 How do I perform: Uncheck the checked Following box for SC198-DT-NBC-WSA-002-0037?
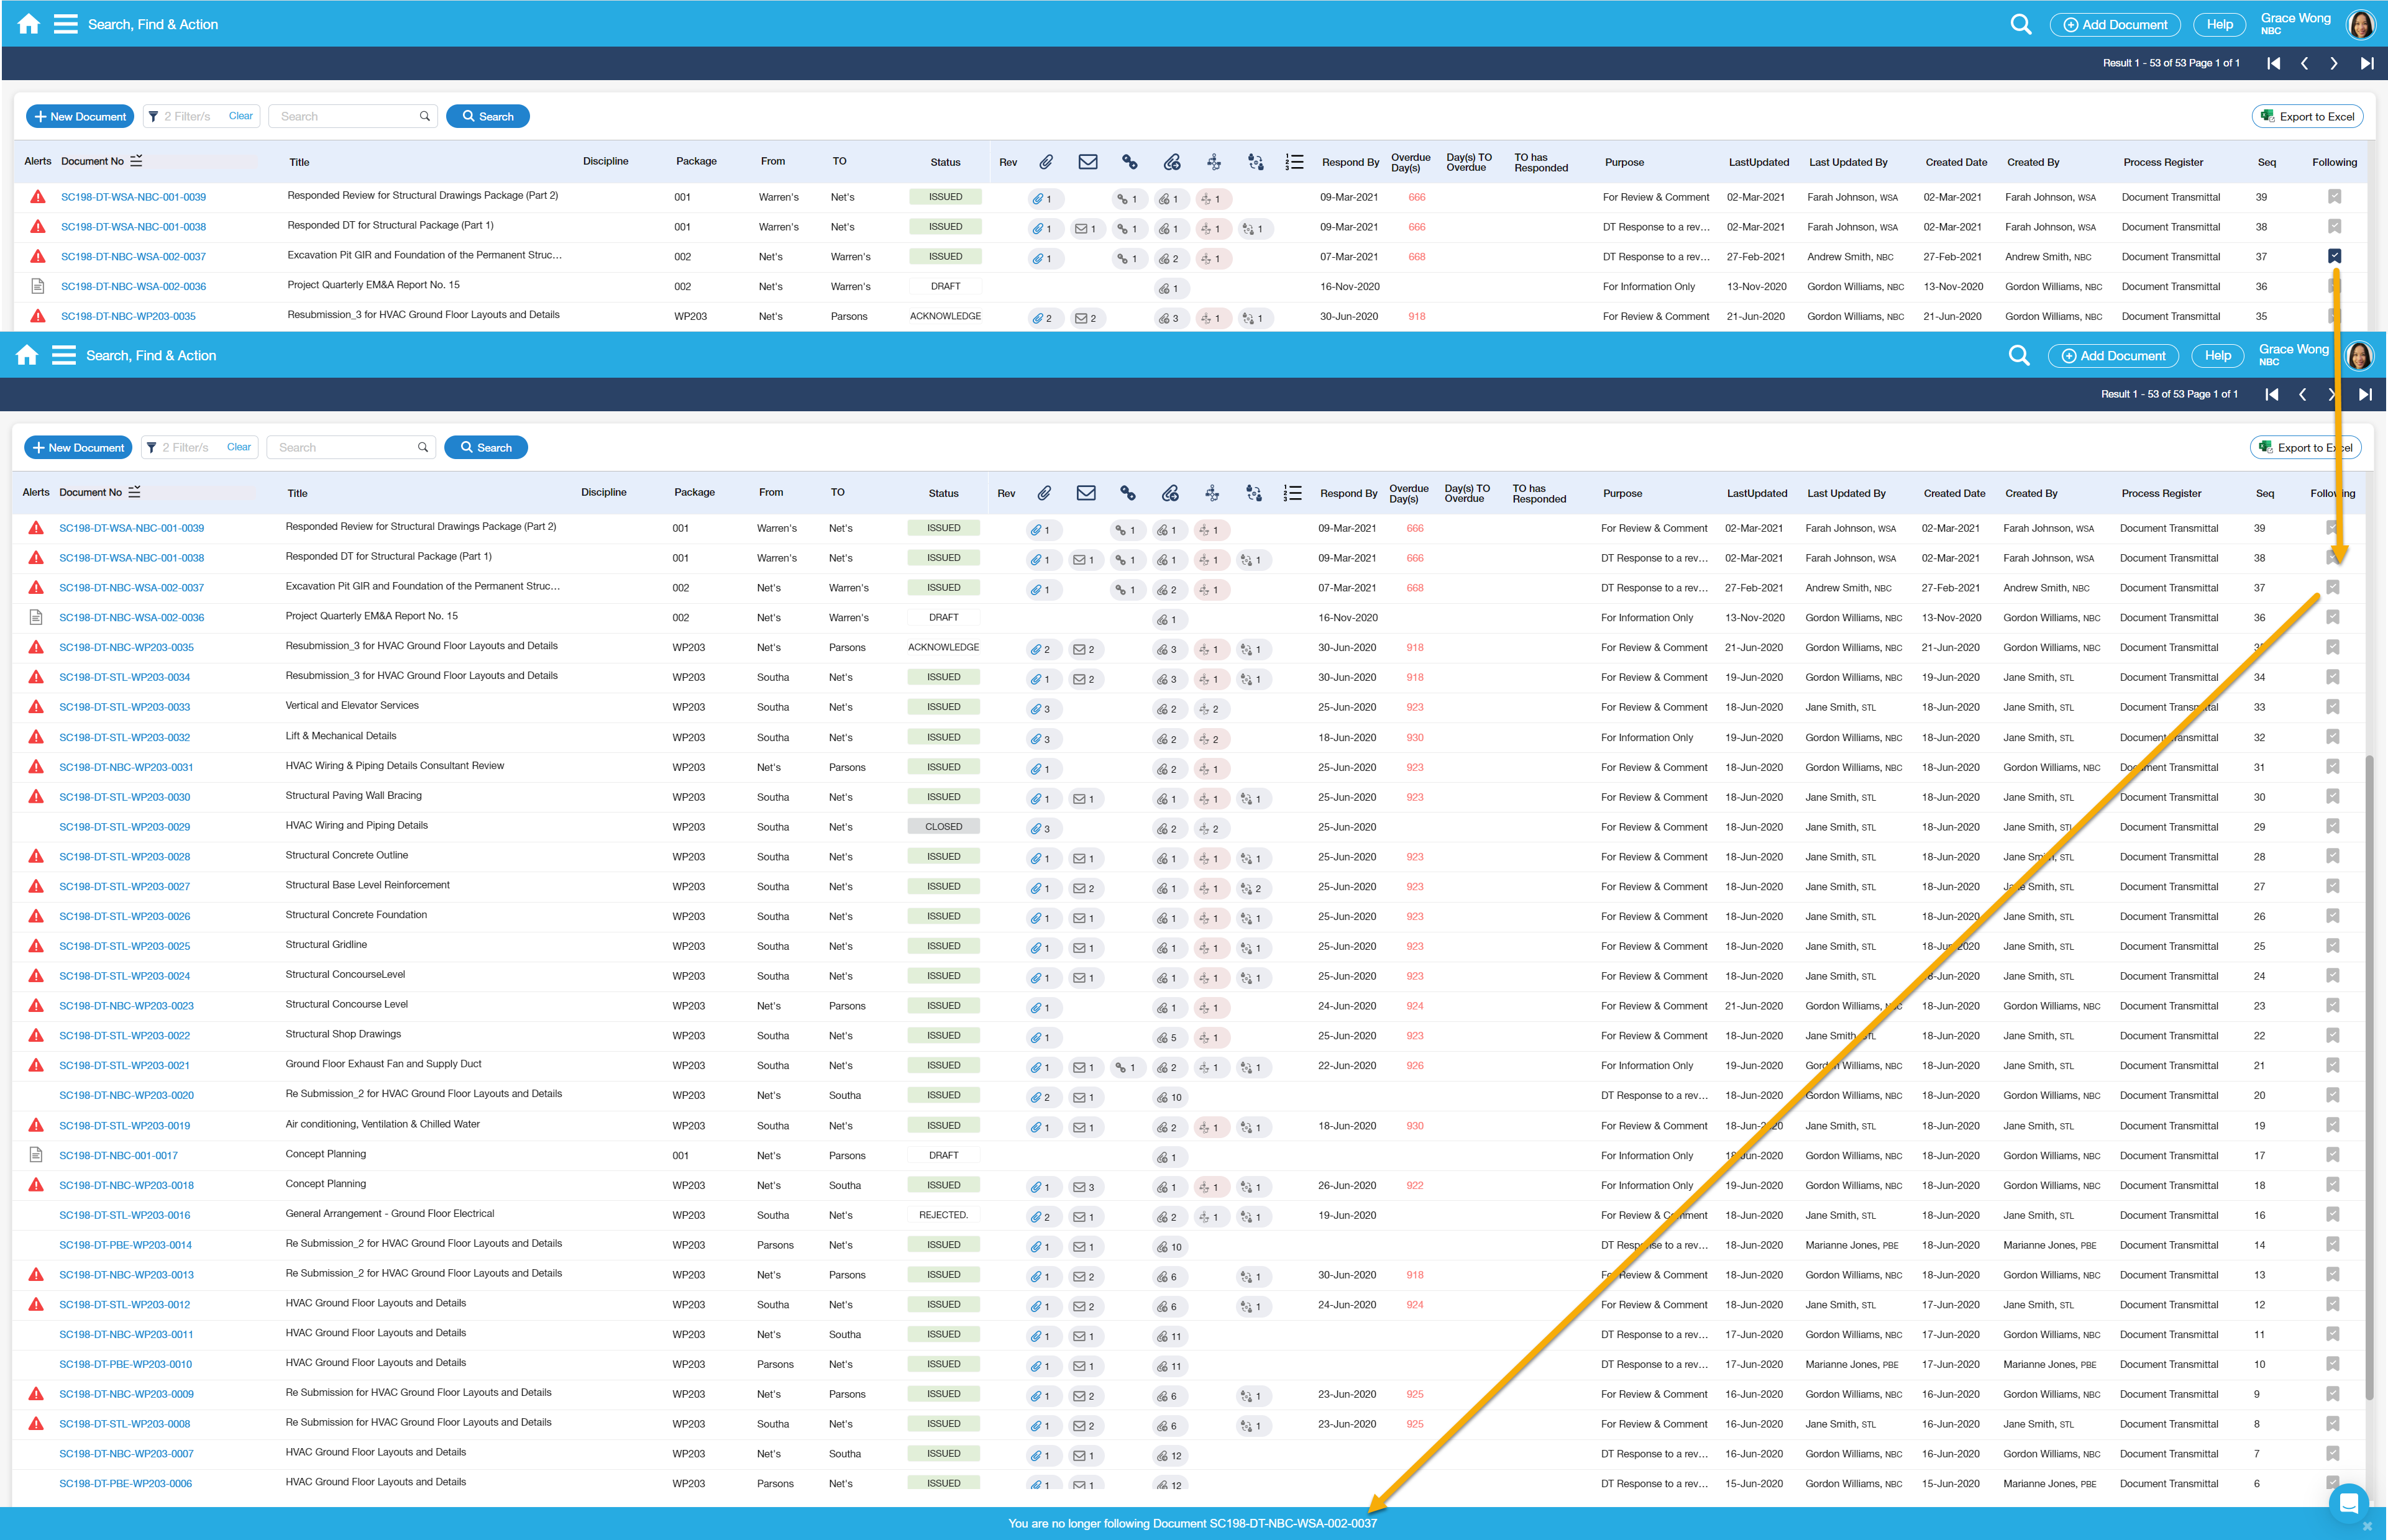point(2334,256)
